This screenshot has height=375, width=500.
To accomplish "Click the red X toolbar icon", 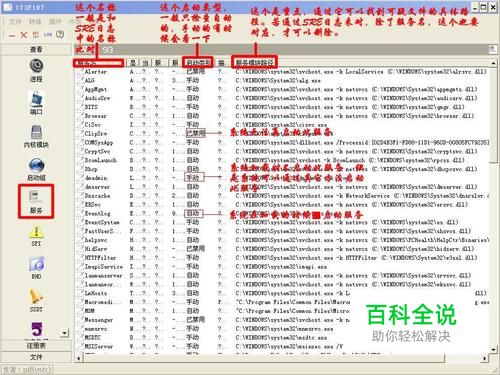I will 24,35.
